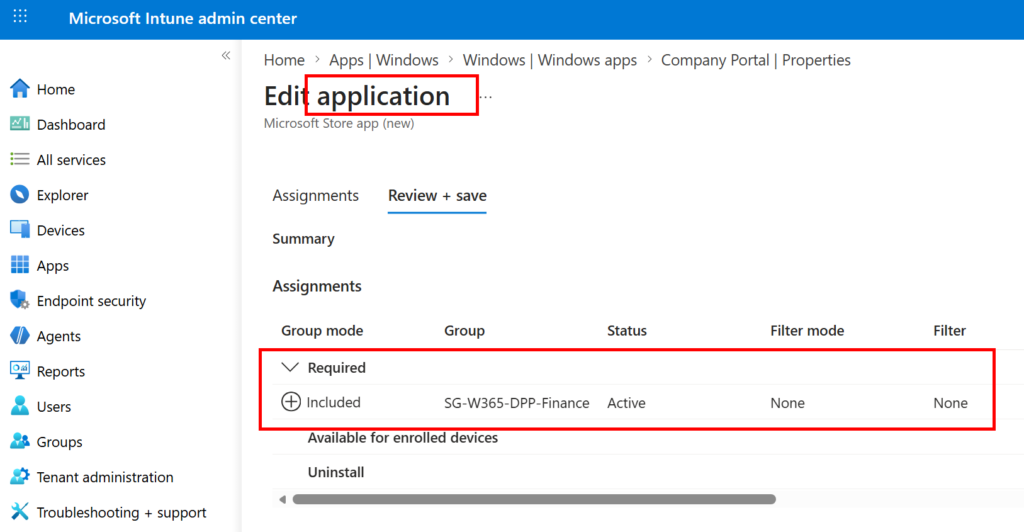This screenshot has width=1024, height=532.
Task: Expand the Included row plus icon
Action: coord(291,402)
